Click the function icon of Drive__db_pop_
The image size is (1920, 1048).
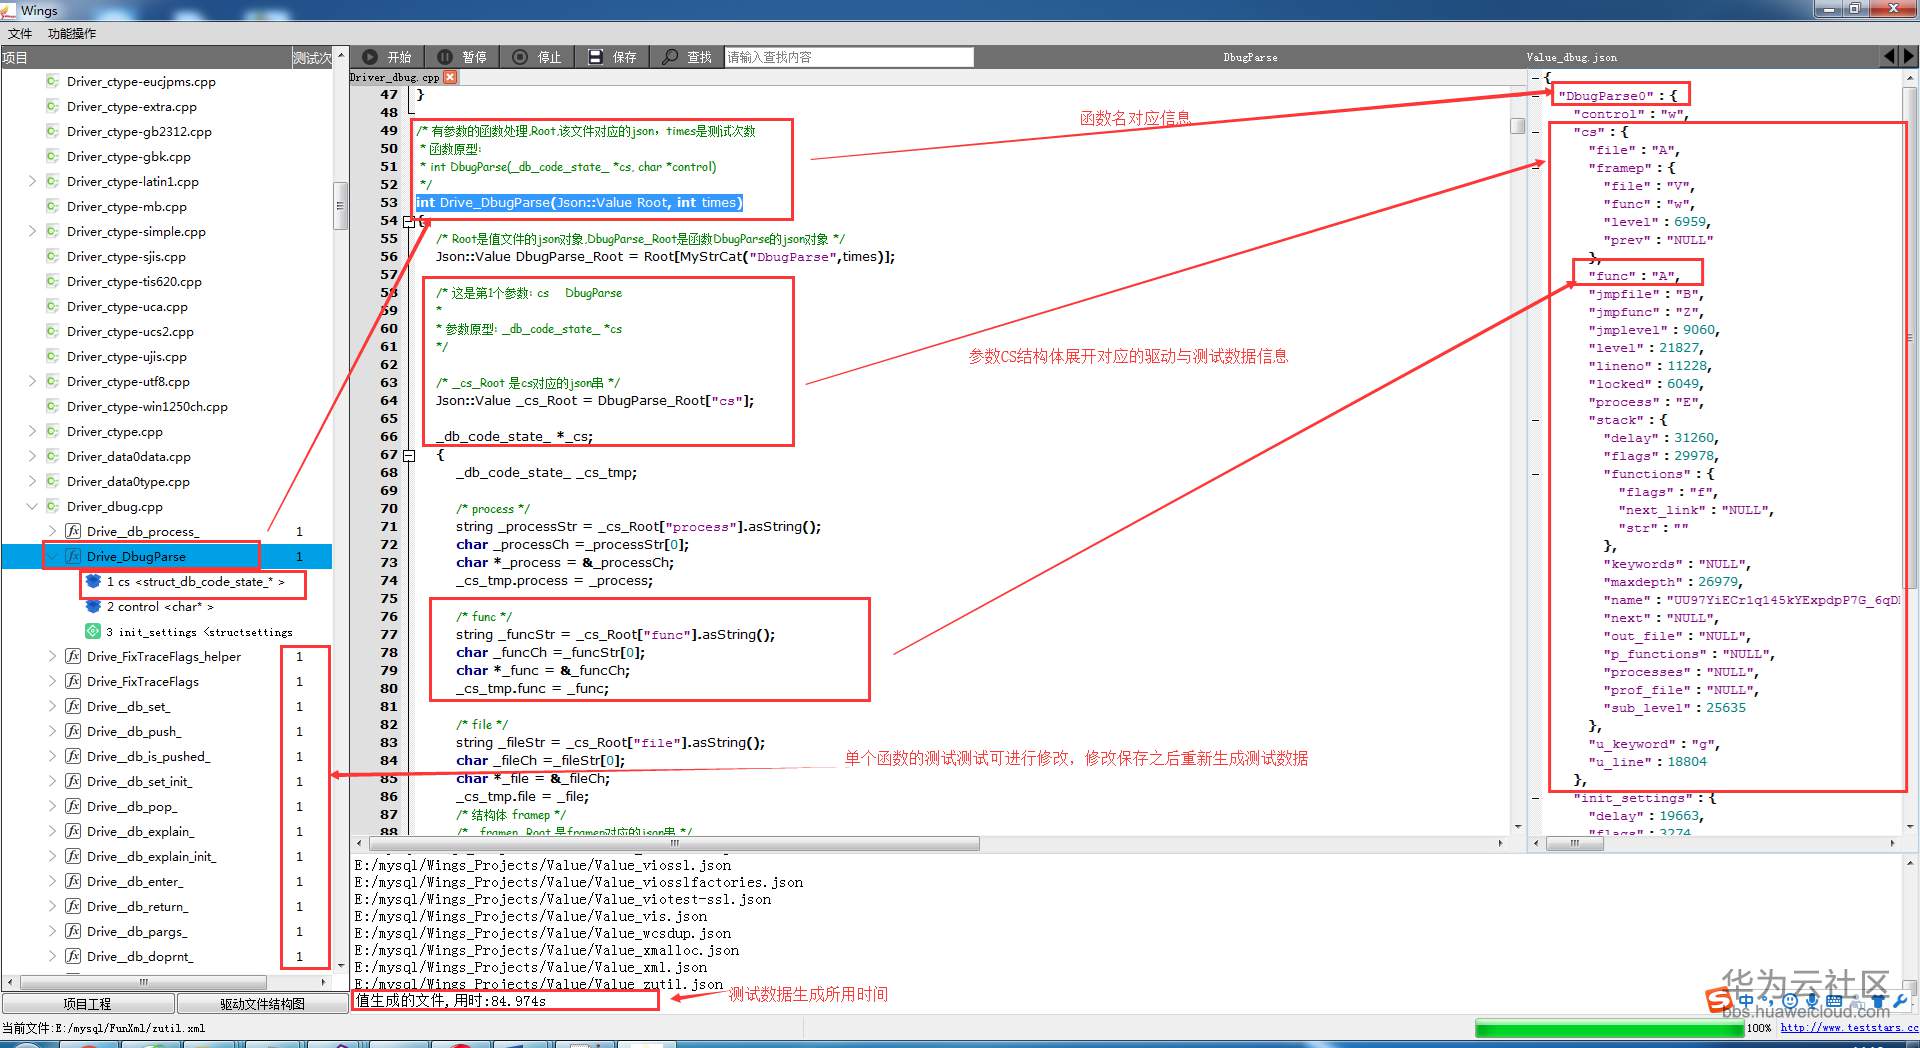tap(73, 806)
